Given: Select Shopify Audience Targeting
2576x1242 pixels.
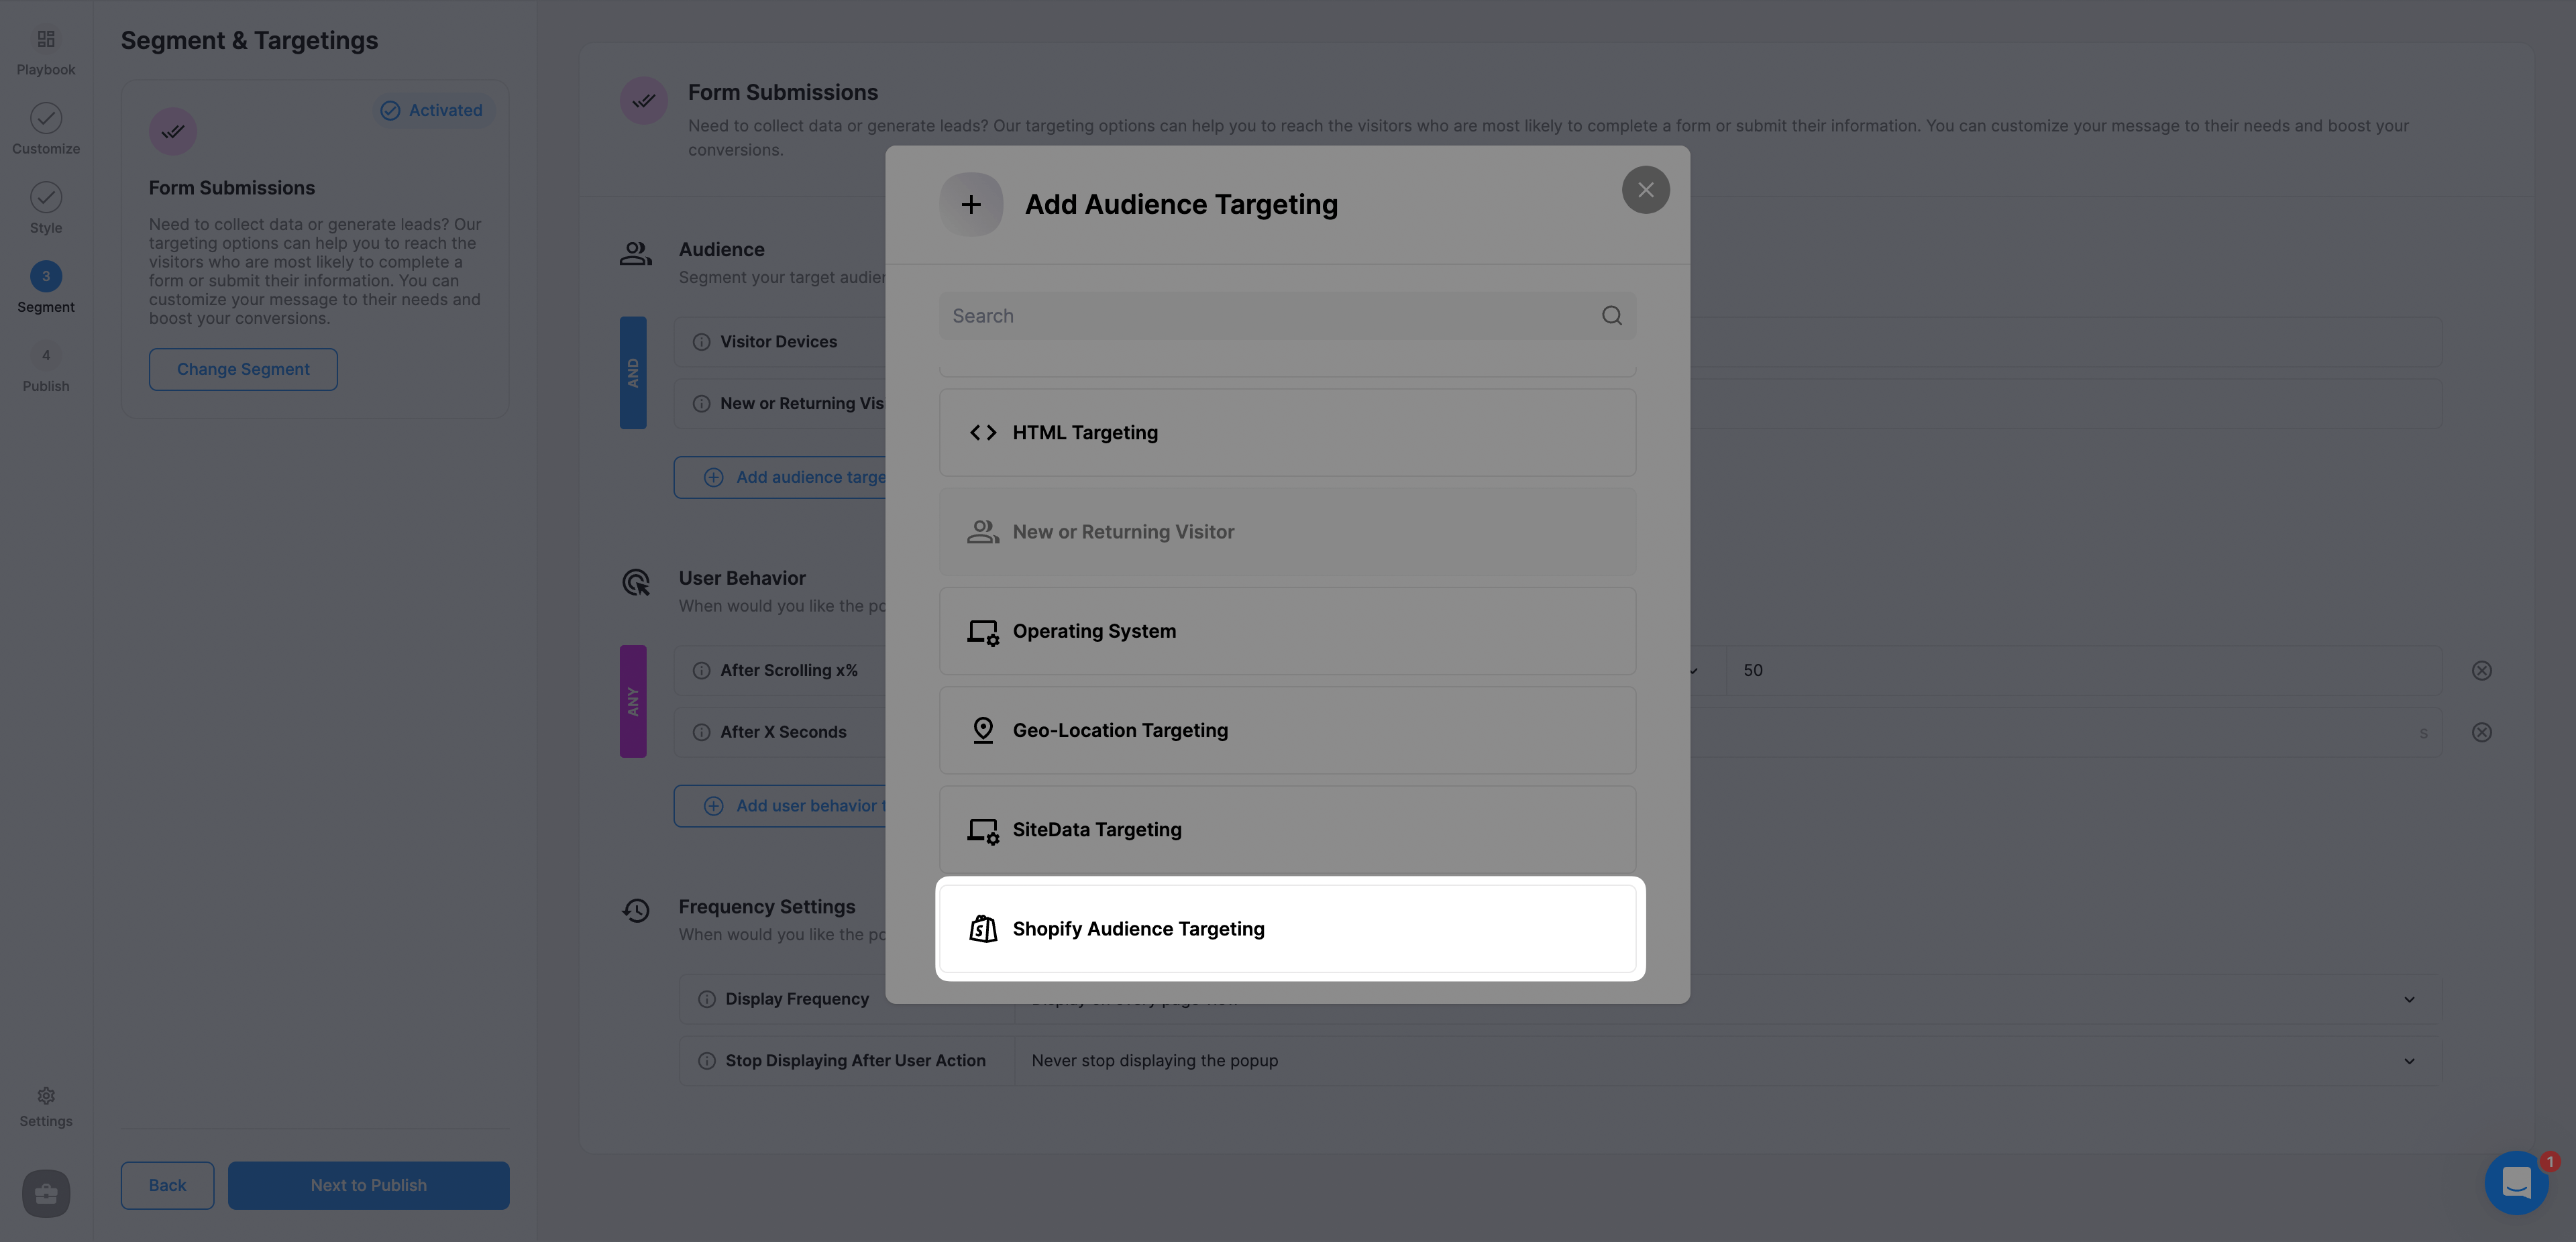Looking at the screenshot, I should coord(1288,928).
